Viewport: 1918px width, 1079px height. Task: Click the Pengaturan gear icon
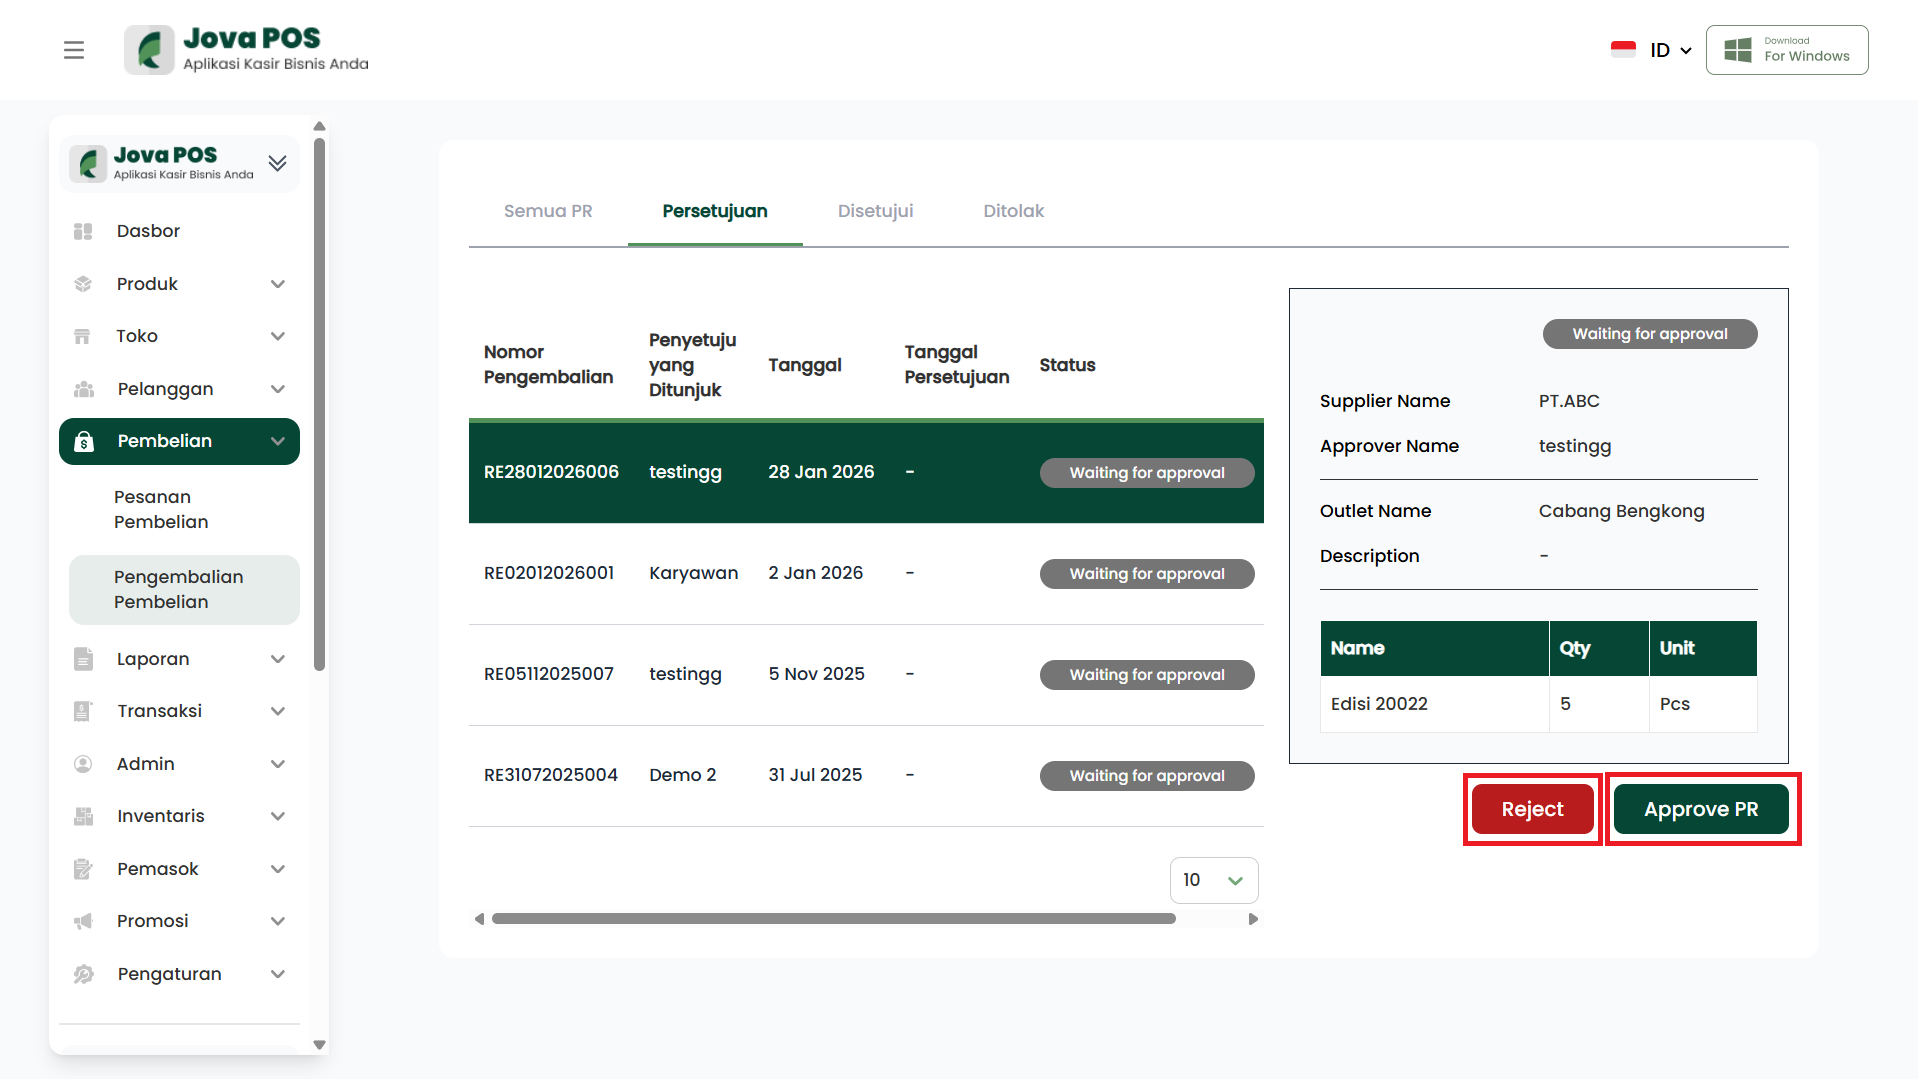coord(83,974)
